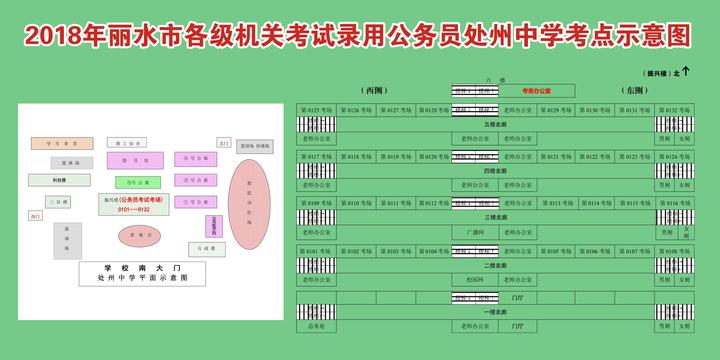Select the 第0113考场 room cell
Viewport: 720px width, 360px height.
point(556,203)
